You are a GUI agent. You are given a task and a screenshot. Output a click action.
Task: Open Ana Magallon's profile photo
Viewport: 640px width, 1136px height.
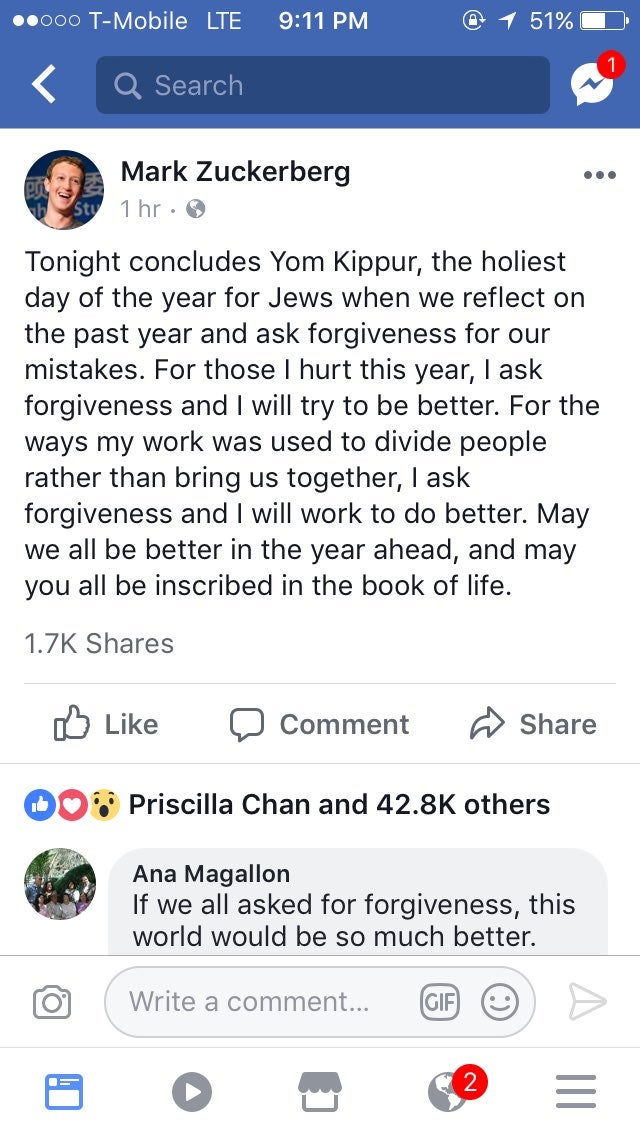60,884
